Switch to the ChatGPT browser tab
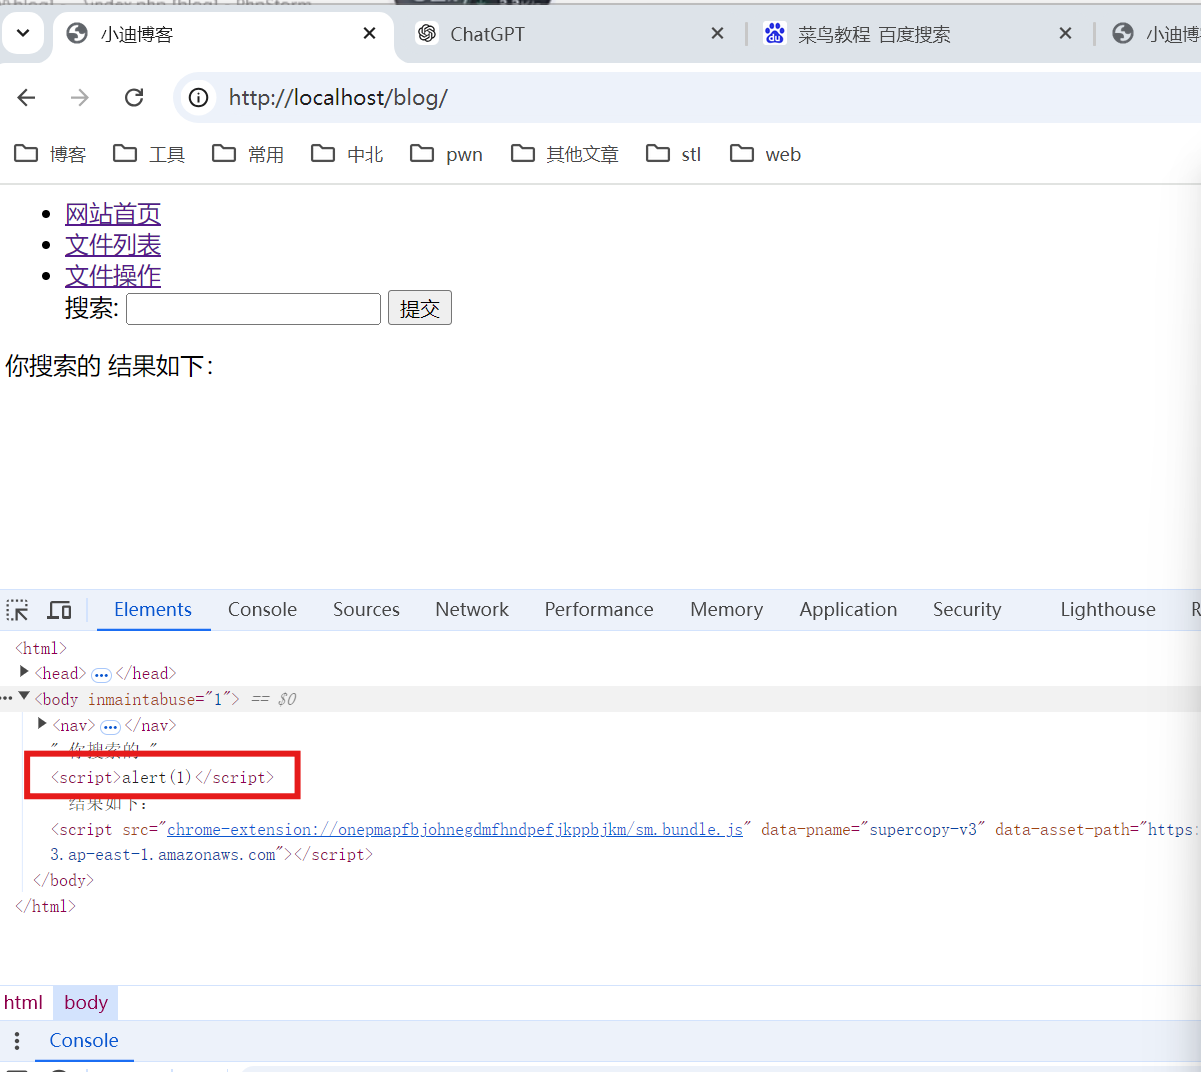The image size is (1201, 1072). [571, 34]
